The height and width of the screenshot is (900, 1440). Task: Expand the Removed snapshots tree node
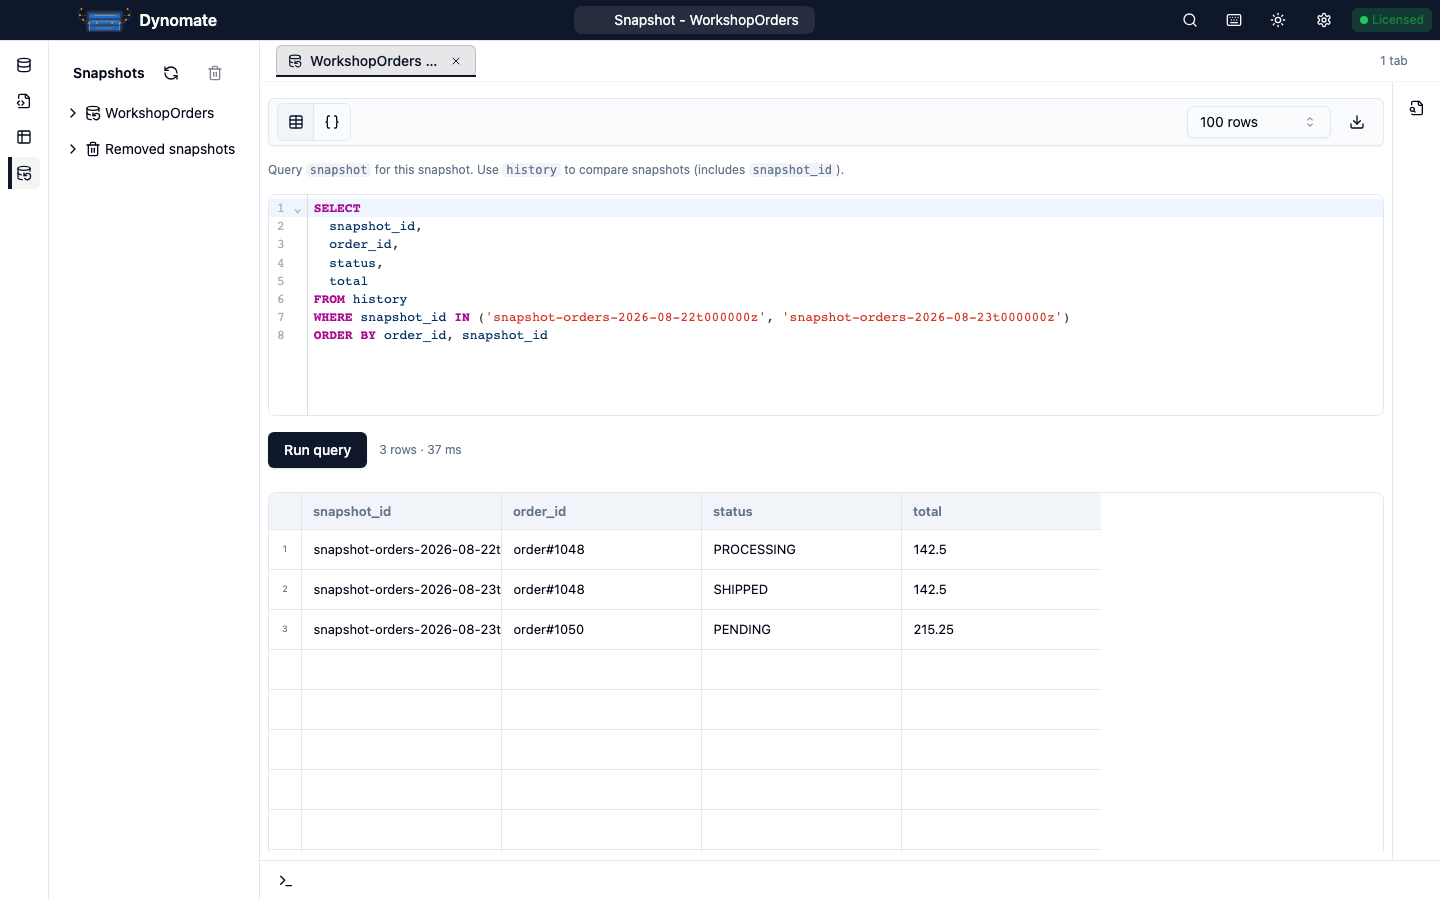[x=73, y=149]
